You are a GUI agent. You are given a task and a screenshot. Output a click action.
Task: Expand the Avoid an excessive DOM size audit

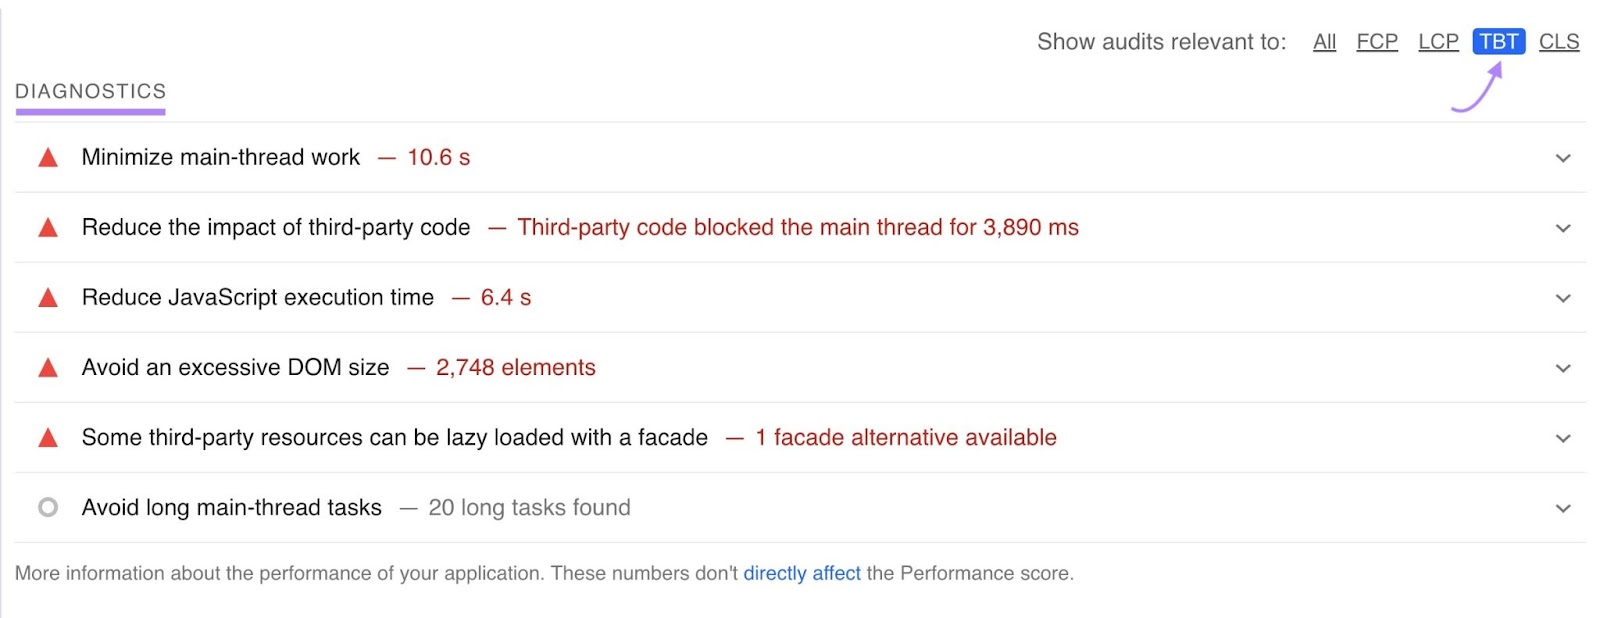tap(1562, 367)
